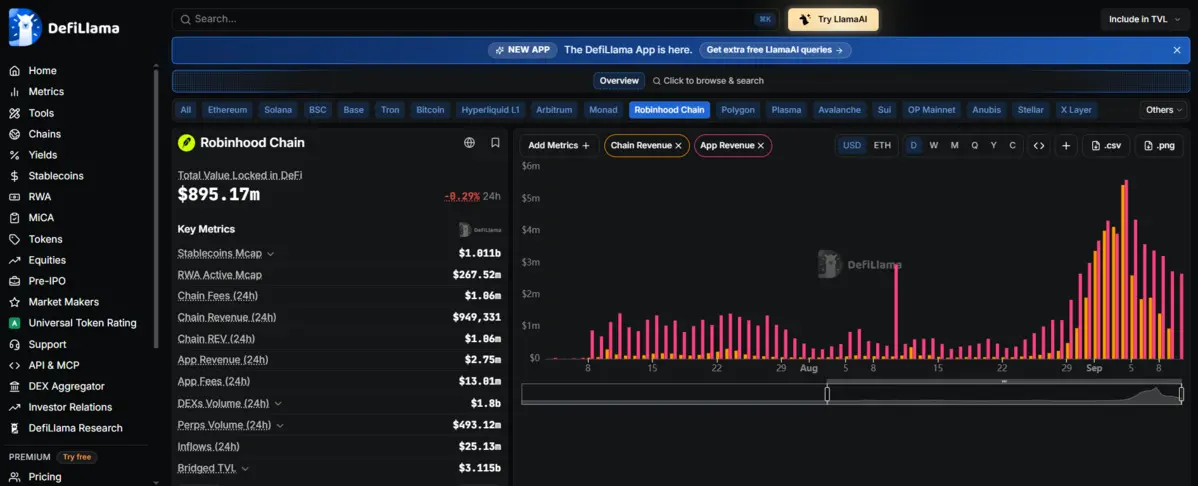Expand Stablecoins Mcap details

270,254
